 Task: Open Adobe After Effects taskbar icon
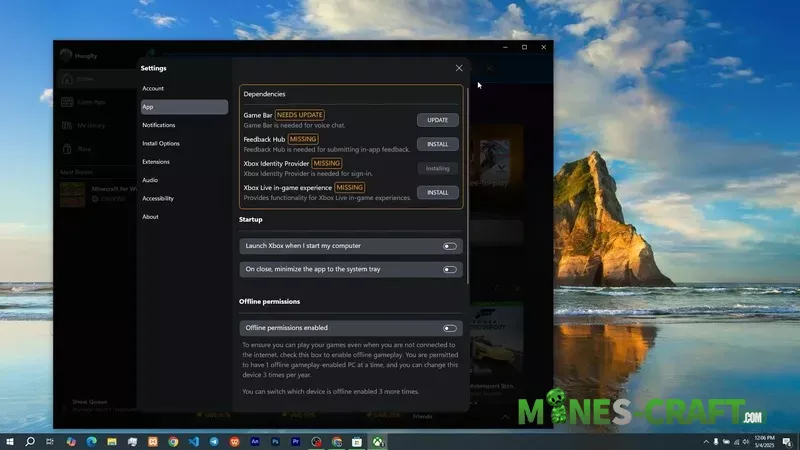pos(255,441)
